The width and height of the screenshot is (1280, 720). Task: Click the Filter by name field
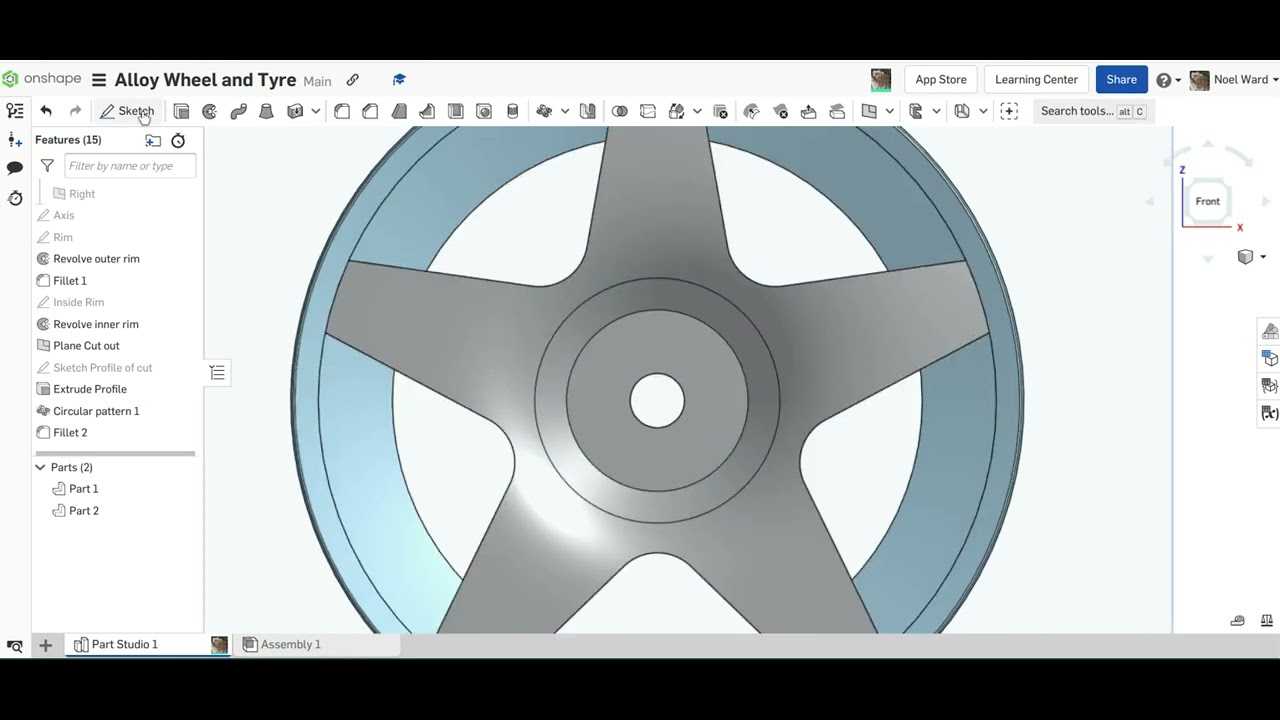[x=130, y=166]
